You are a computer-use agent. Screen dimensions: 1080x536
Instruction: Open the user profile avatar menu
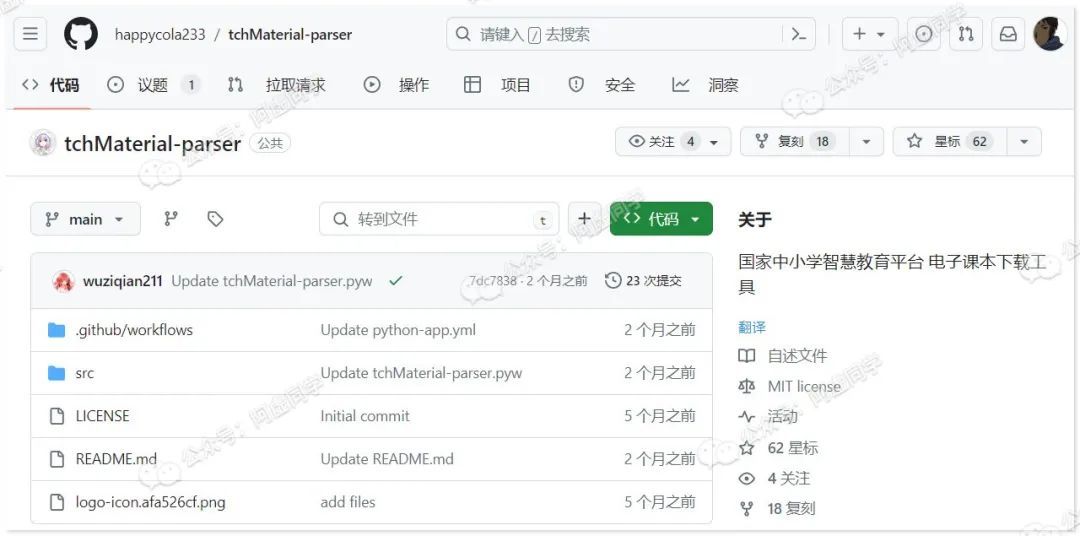1050,34
